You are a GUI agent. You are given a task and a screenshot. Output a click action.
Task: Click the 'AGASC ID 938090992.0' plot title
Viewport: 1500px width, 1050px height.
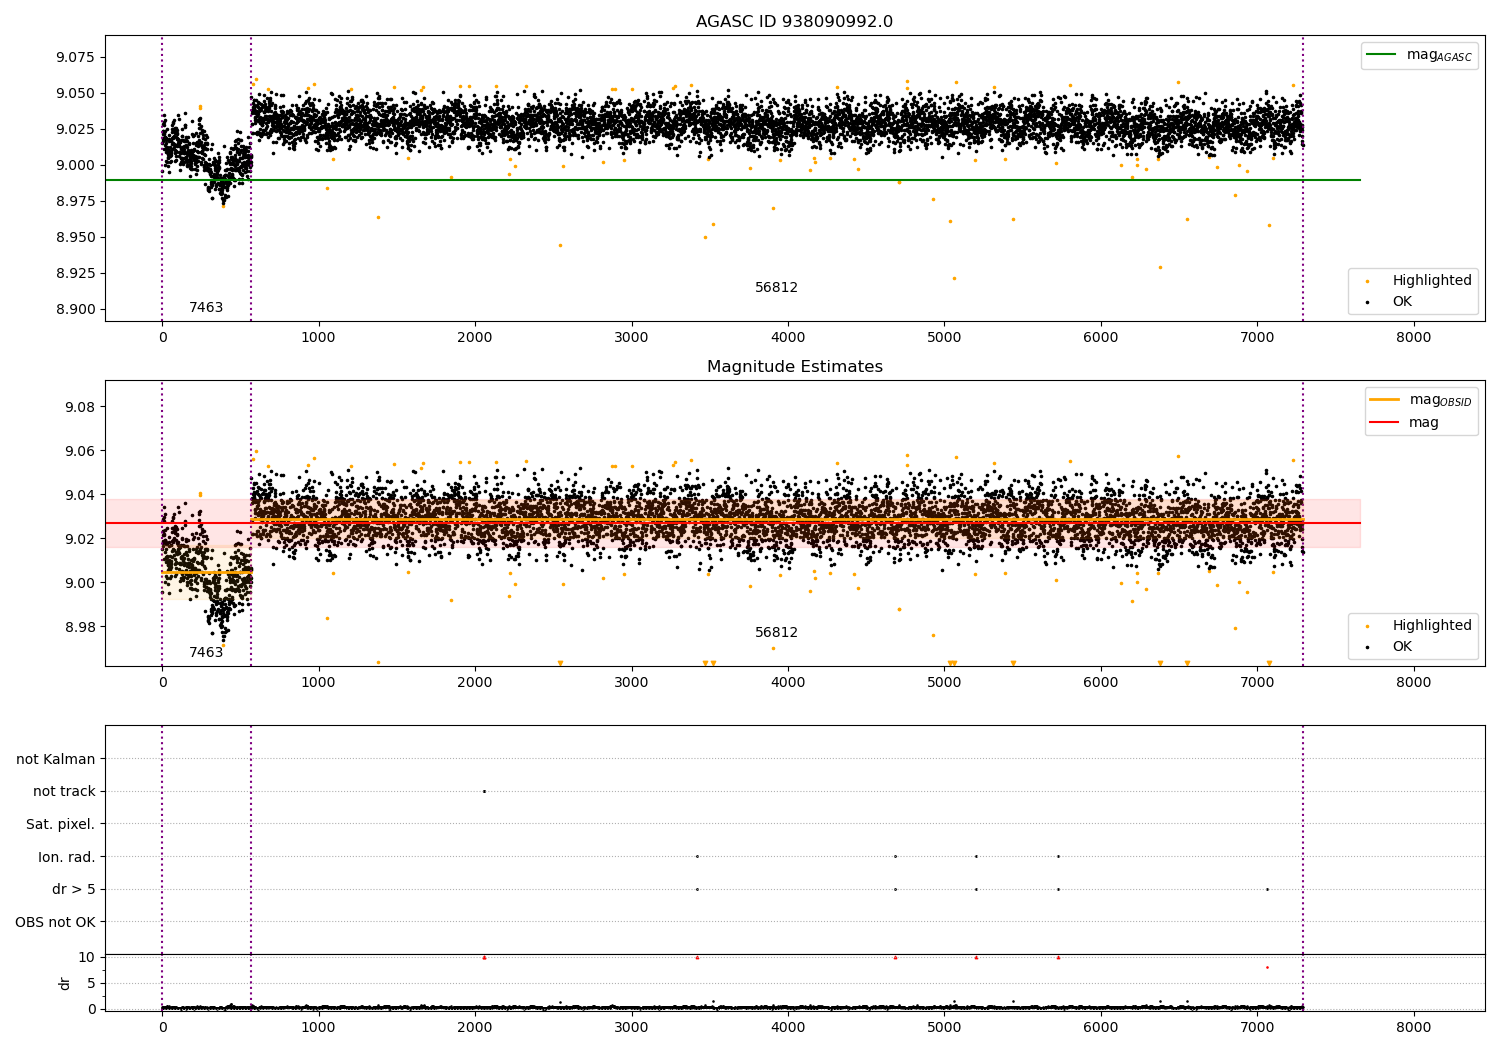(794, 22)
